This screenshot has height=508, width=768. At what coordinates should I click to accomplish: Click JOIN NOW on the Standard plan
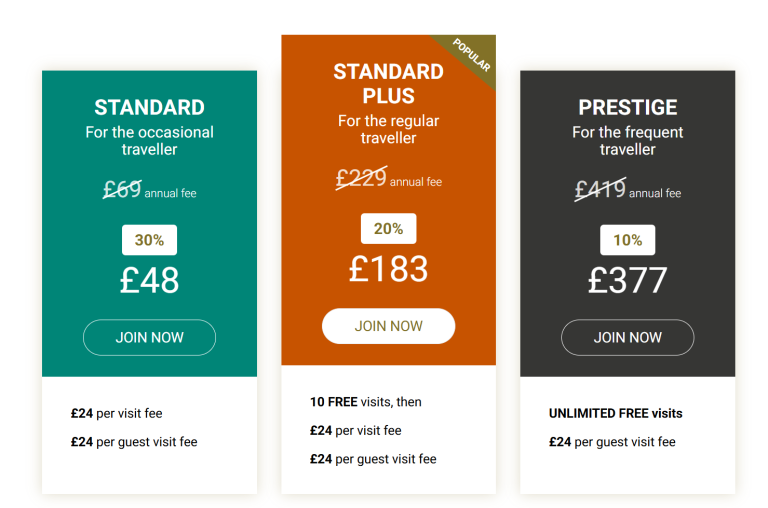(x=149, y=338)
